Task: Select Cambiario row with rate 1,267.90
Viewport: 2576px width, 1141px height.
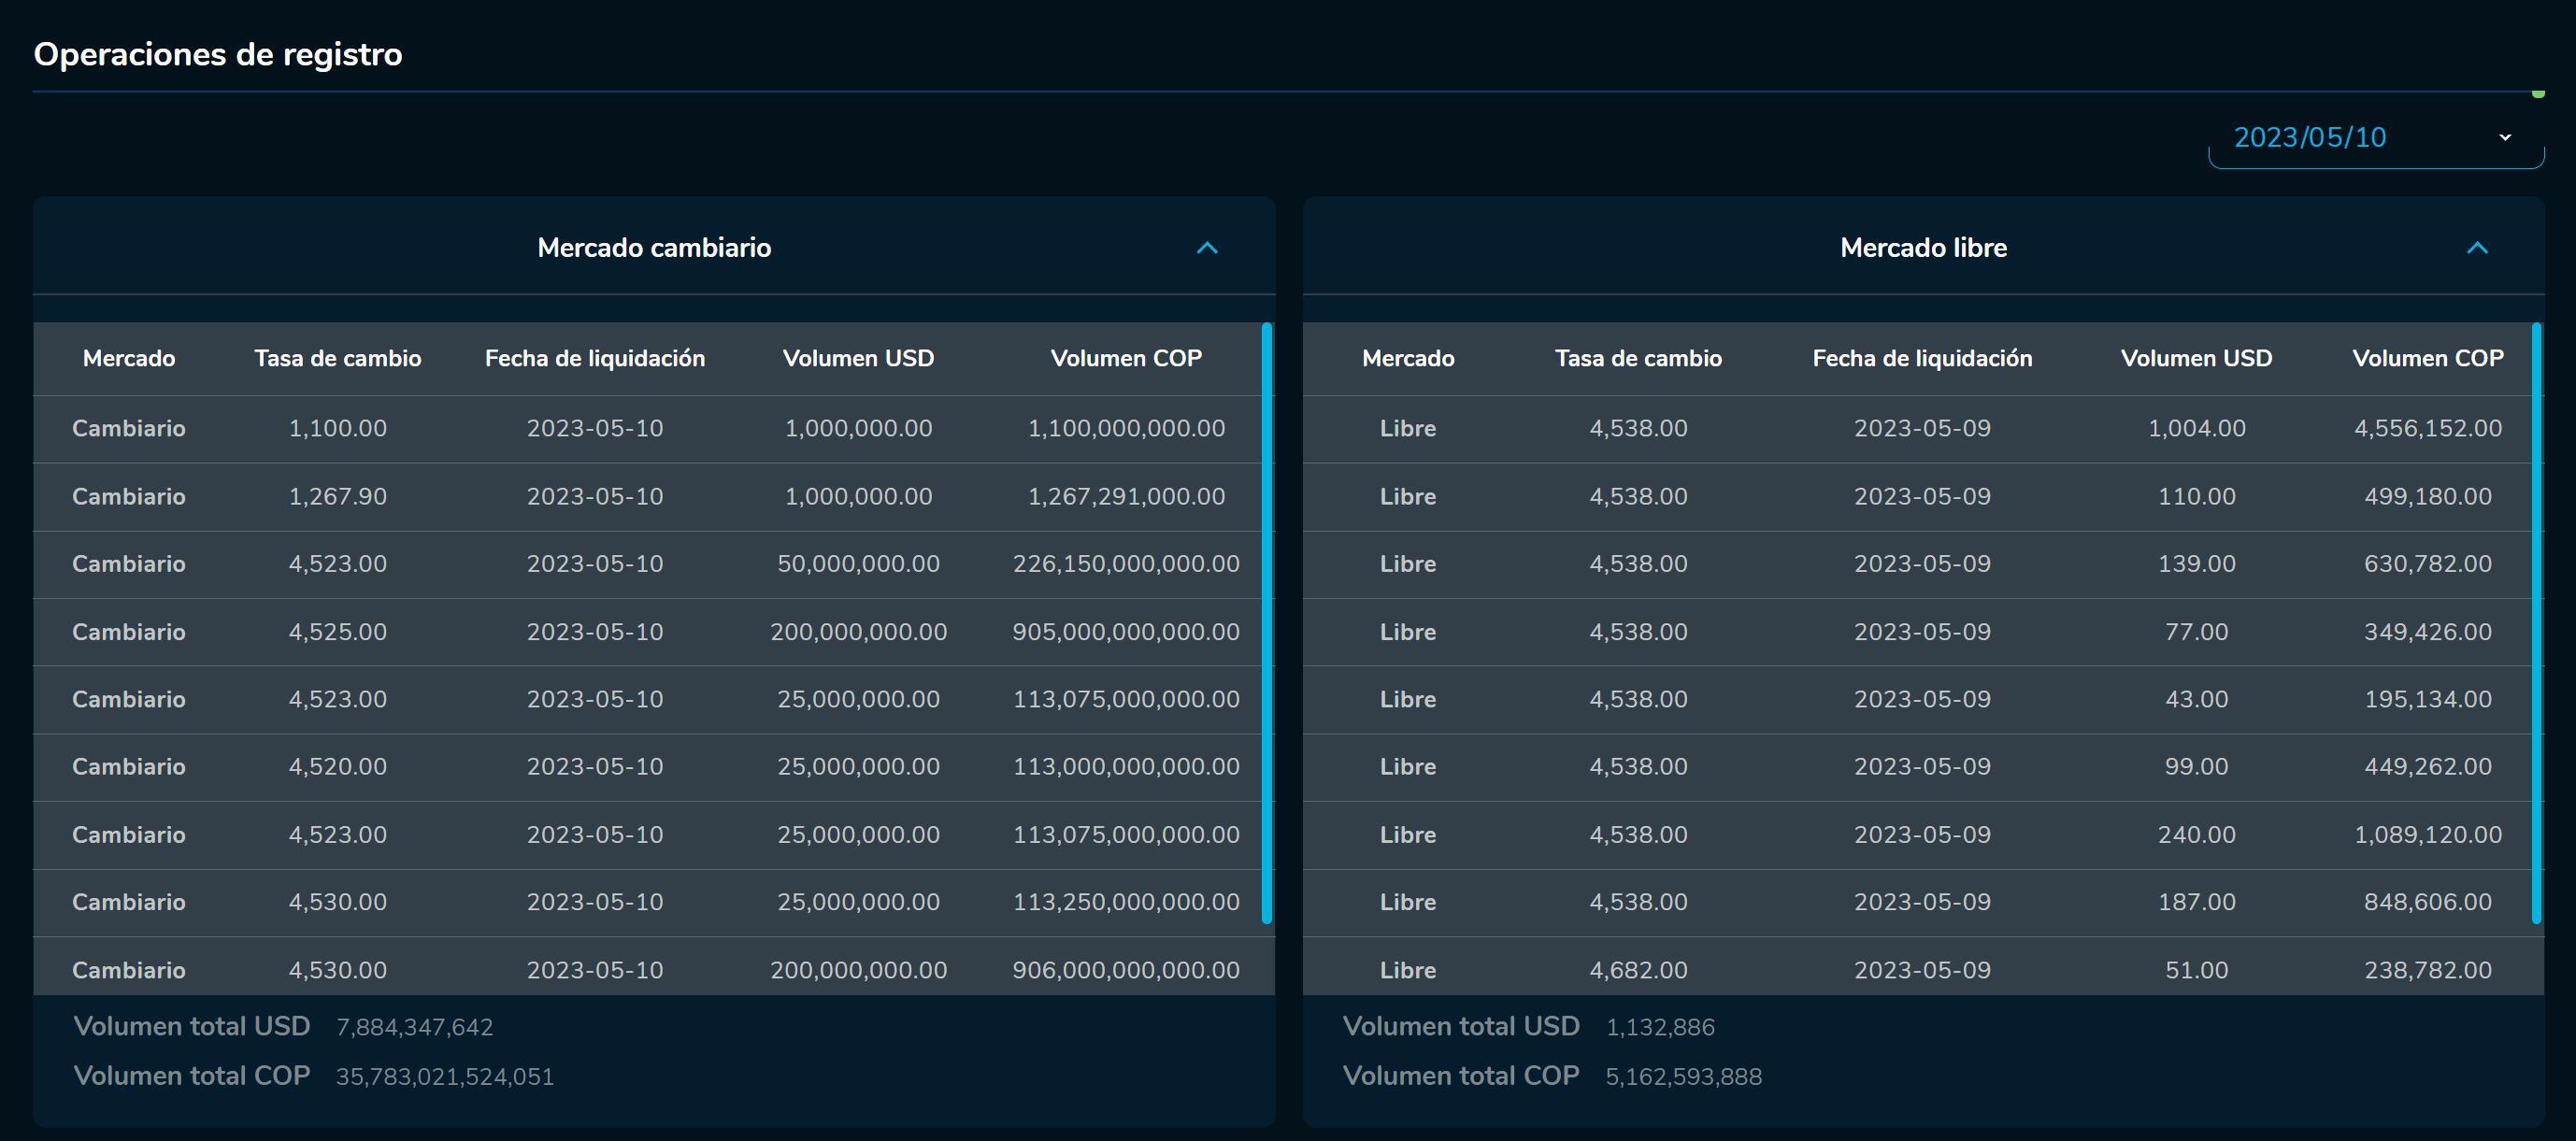Action: [337, 497]
